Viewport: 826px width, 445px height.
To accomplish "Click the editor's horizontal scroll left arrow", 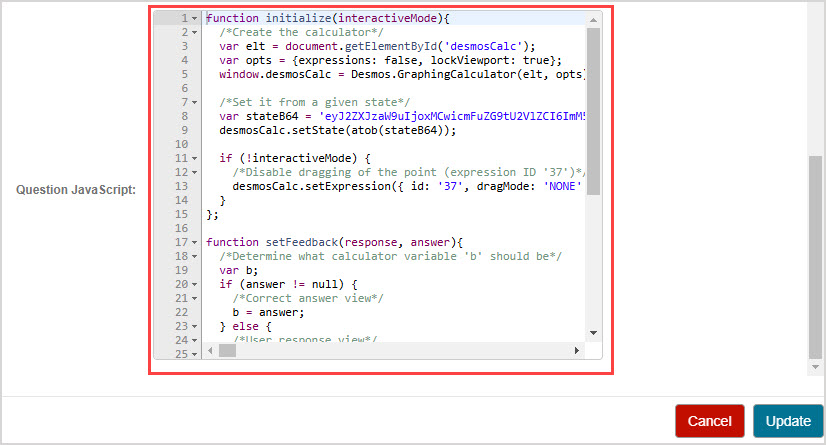I will coord(210,351).
